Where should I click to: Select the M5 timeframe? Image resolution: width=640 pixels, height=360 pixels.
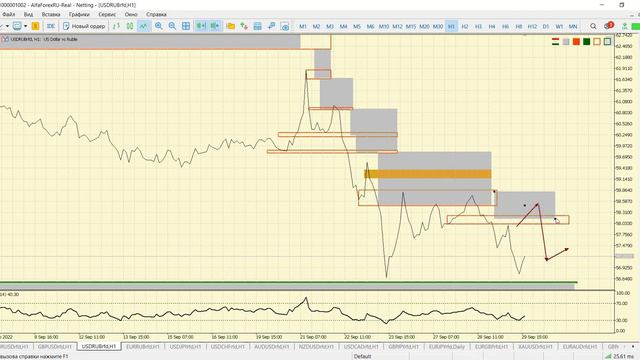click(x=357, y=26)
